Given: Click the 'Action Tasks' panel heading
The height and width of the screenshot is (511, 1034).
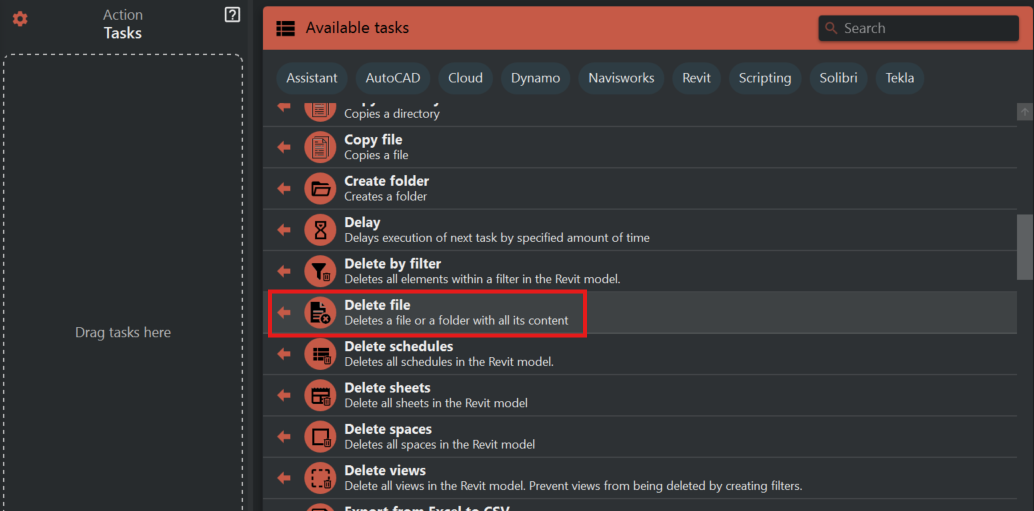Looking at the screenshot, I should pos(123,24).
